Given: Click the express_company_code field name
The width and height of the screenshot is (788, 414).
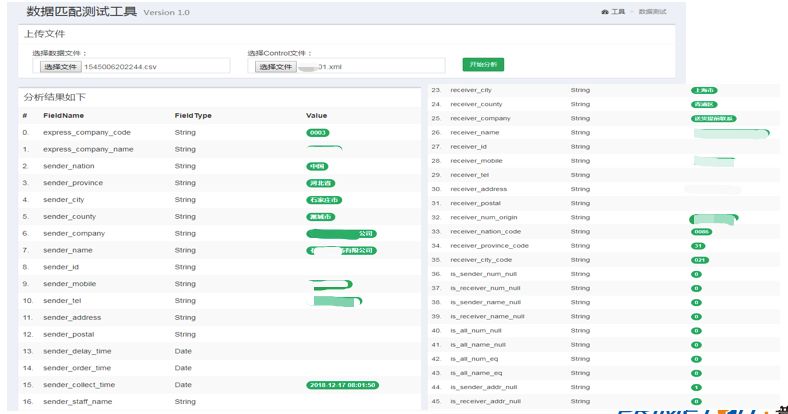Looking at the screenshot, I should [x=87, y=133].
